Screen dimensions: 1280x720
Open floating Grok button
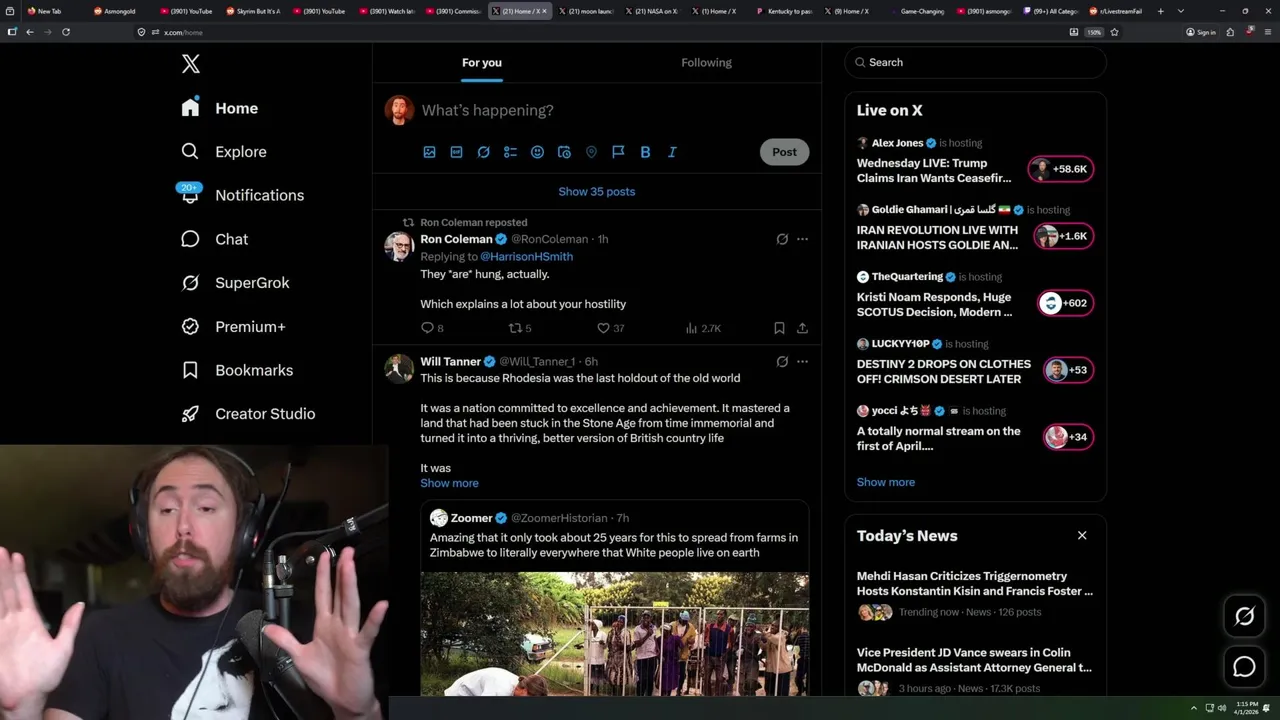[1244, 617]
